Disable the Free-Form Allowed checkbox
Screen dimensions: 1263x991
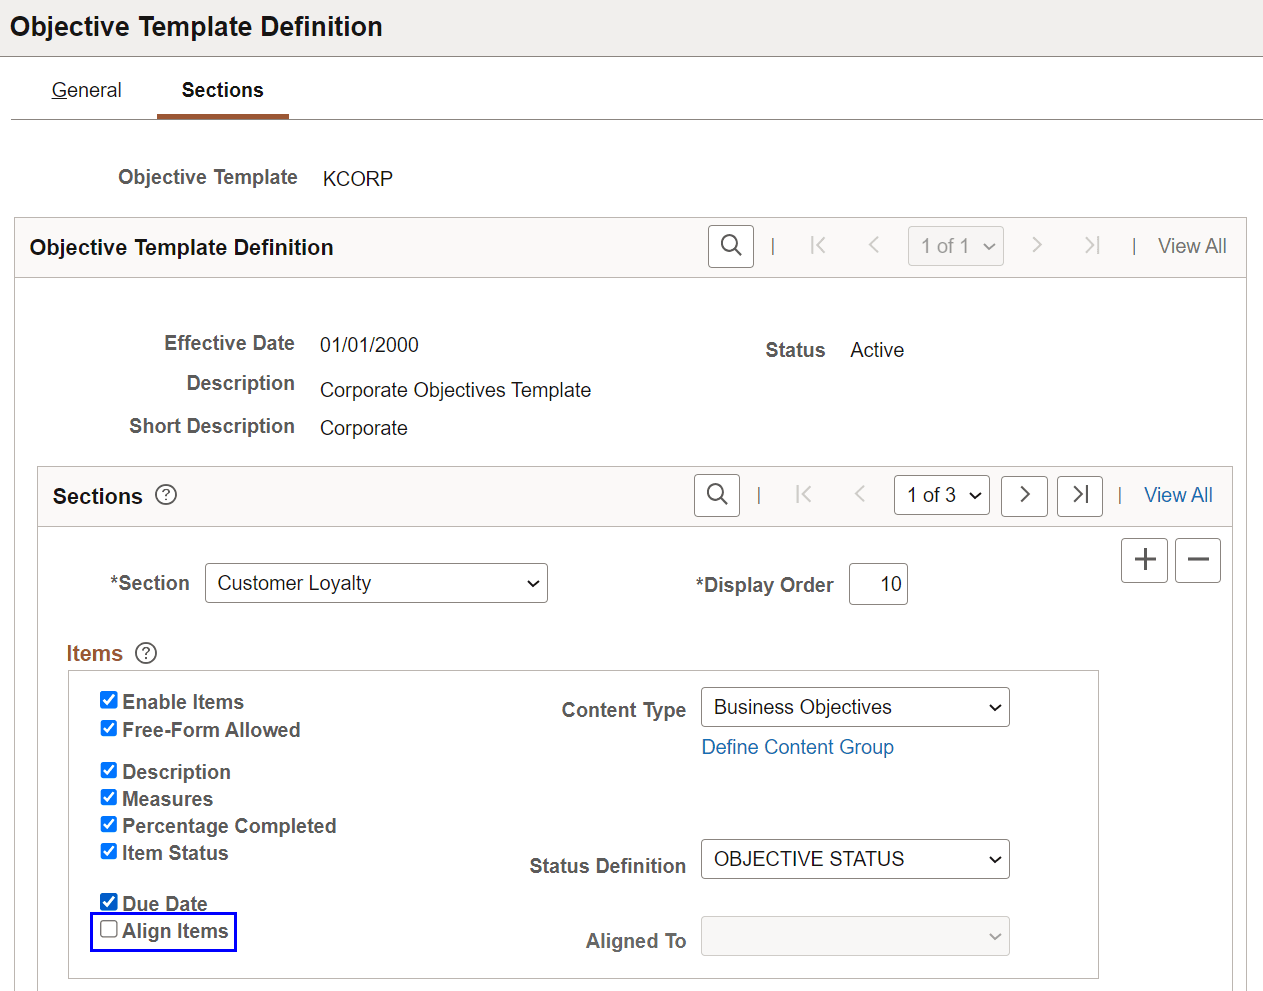(x=108, y=728)
